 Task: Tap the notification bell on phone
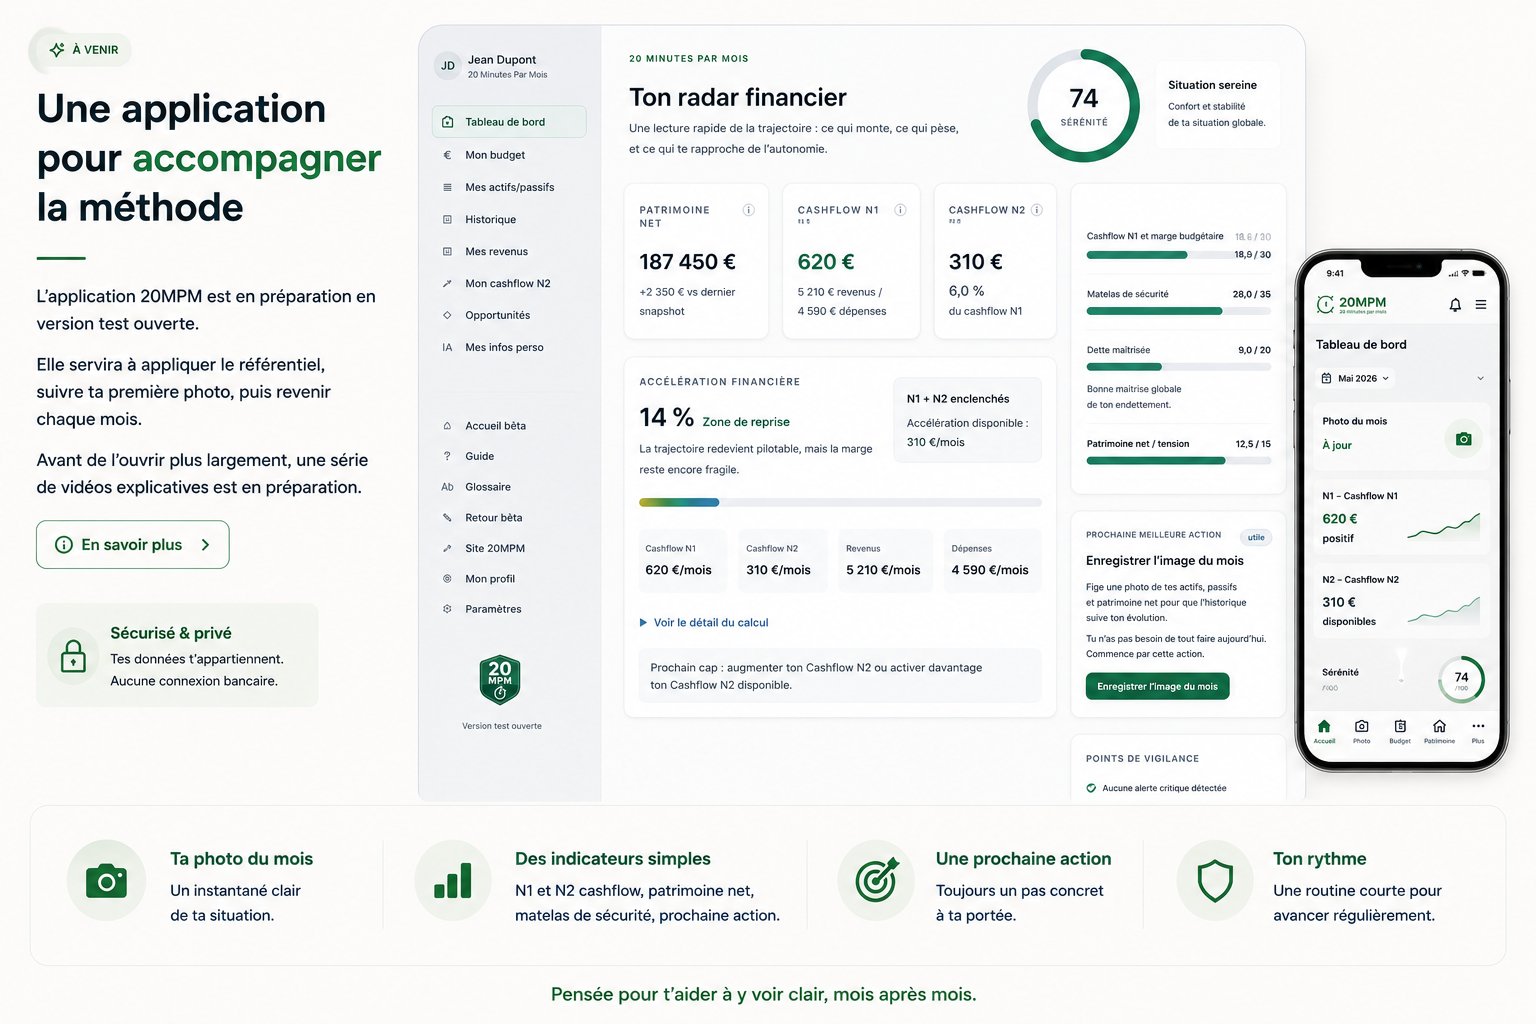1455,305
